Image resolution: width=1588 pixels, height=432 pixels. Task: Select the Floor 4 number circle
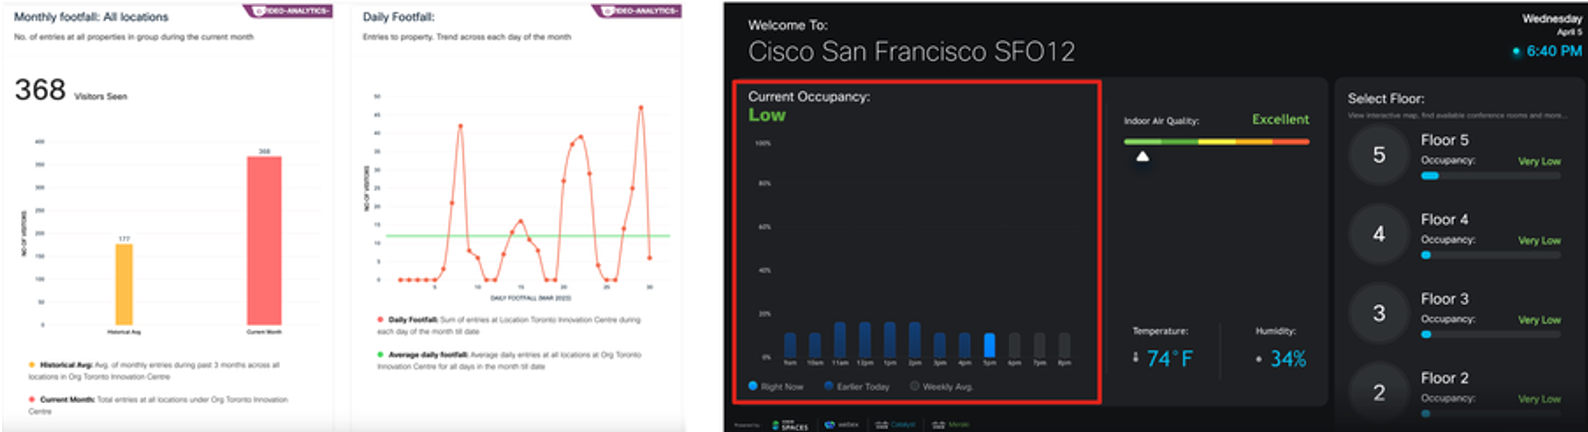pyautogui.click(x=1379, y=234)
